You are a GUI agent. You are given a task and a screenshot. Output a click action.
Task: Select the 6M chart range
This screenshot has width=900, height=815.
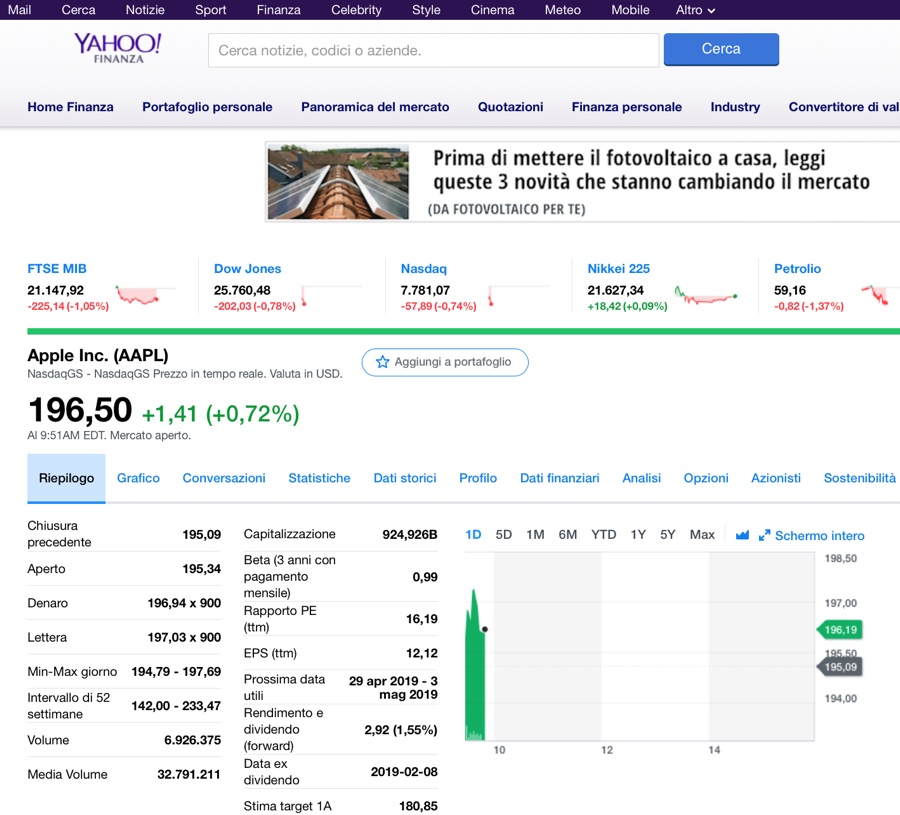(x=568, y=535)
